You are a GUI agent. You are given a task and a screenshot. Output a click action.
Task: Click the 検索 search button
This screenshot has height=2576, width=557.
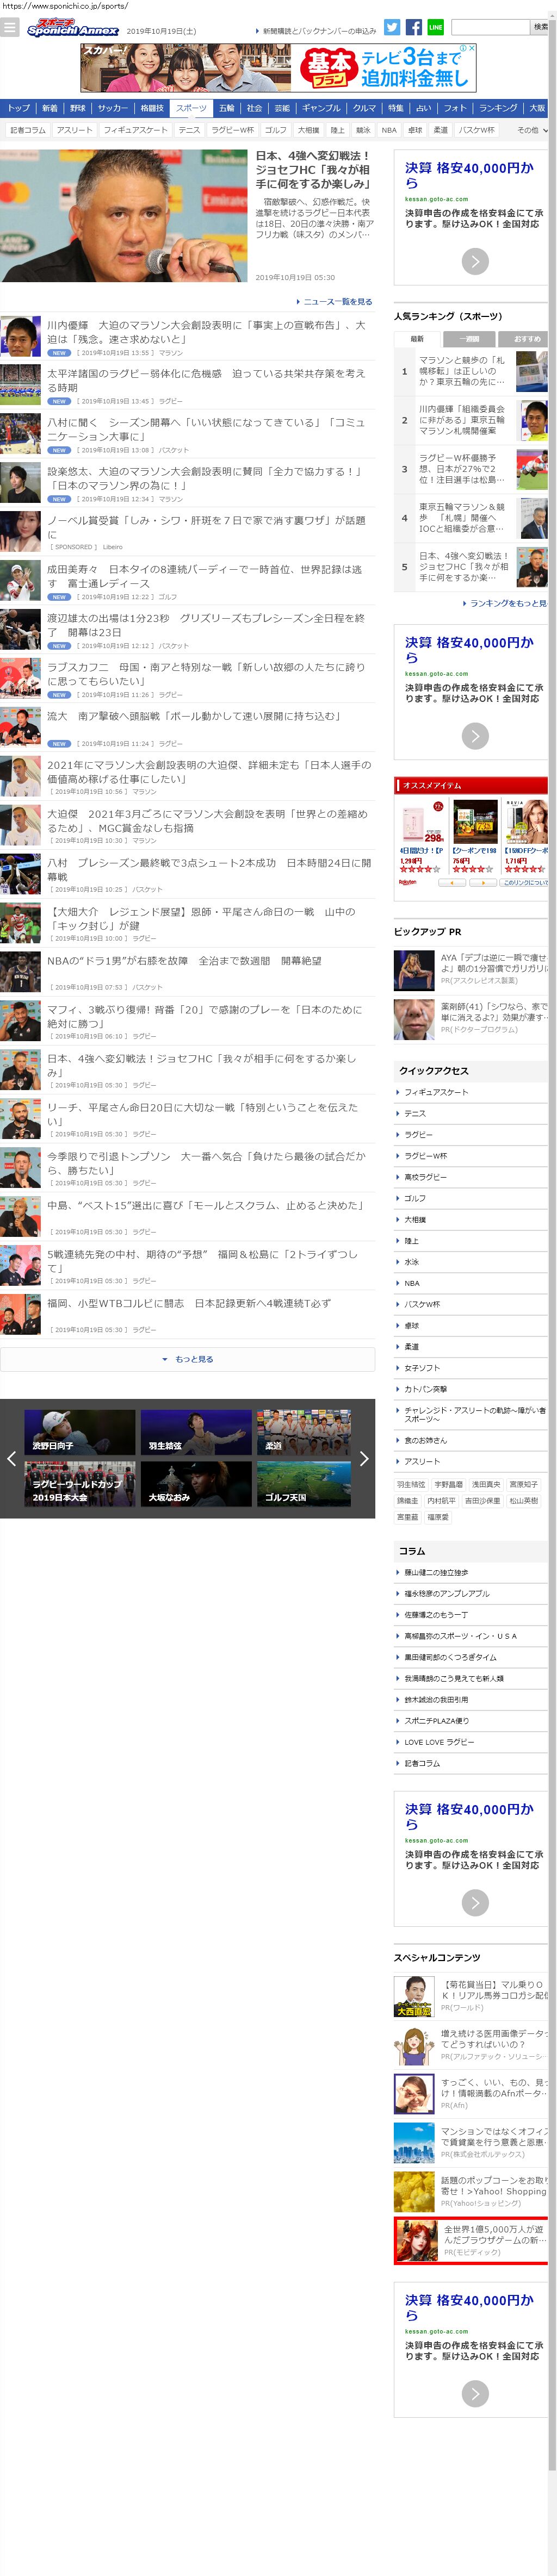[540, 27]
